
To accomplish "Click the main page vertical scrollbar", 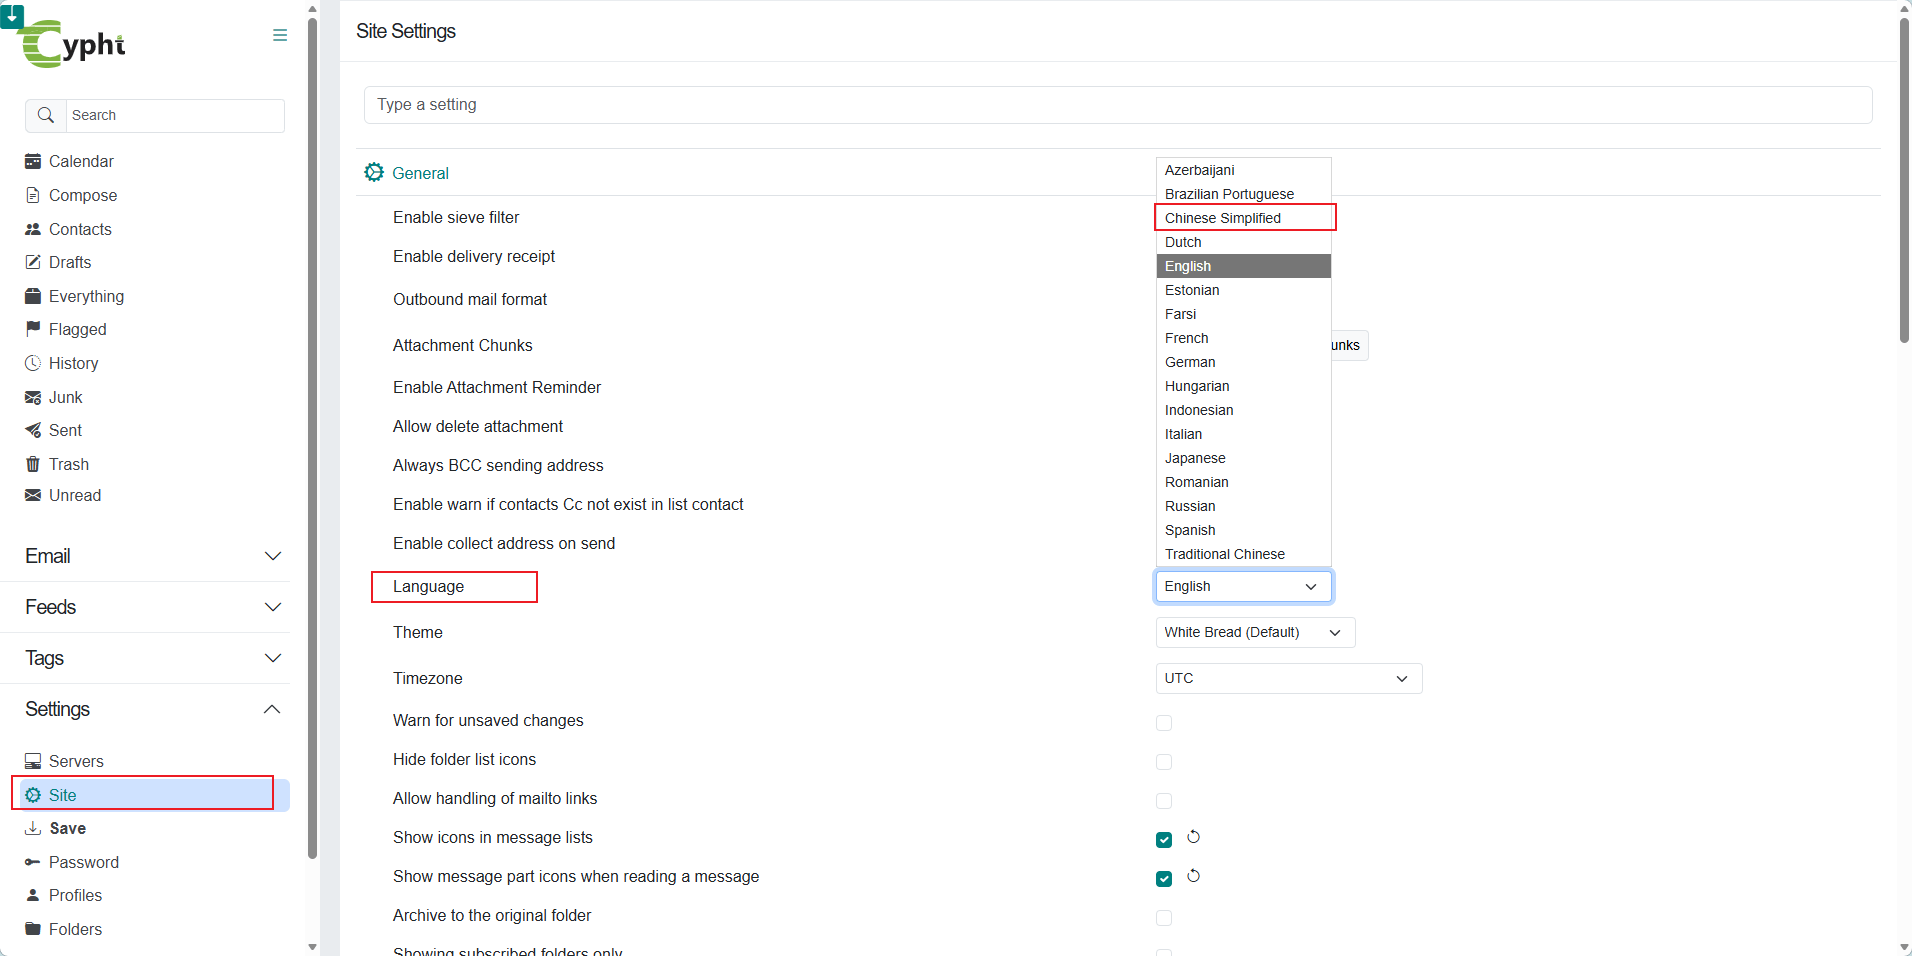I will 1904,180.
